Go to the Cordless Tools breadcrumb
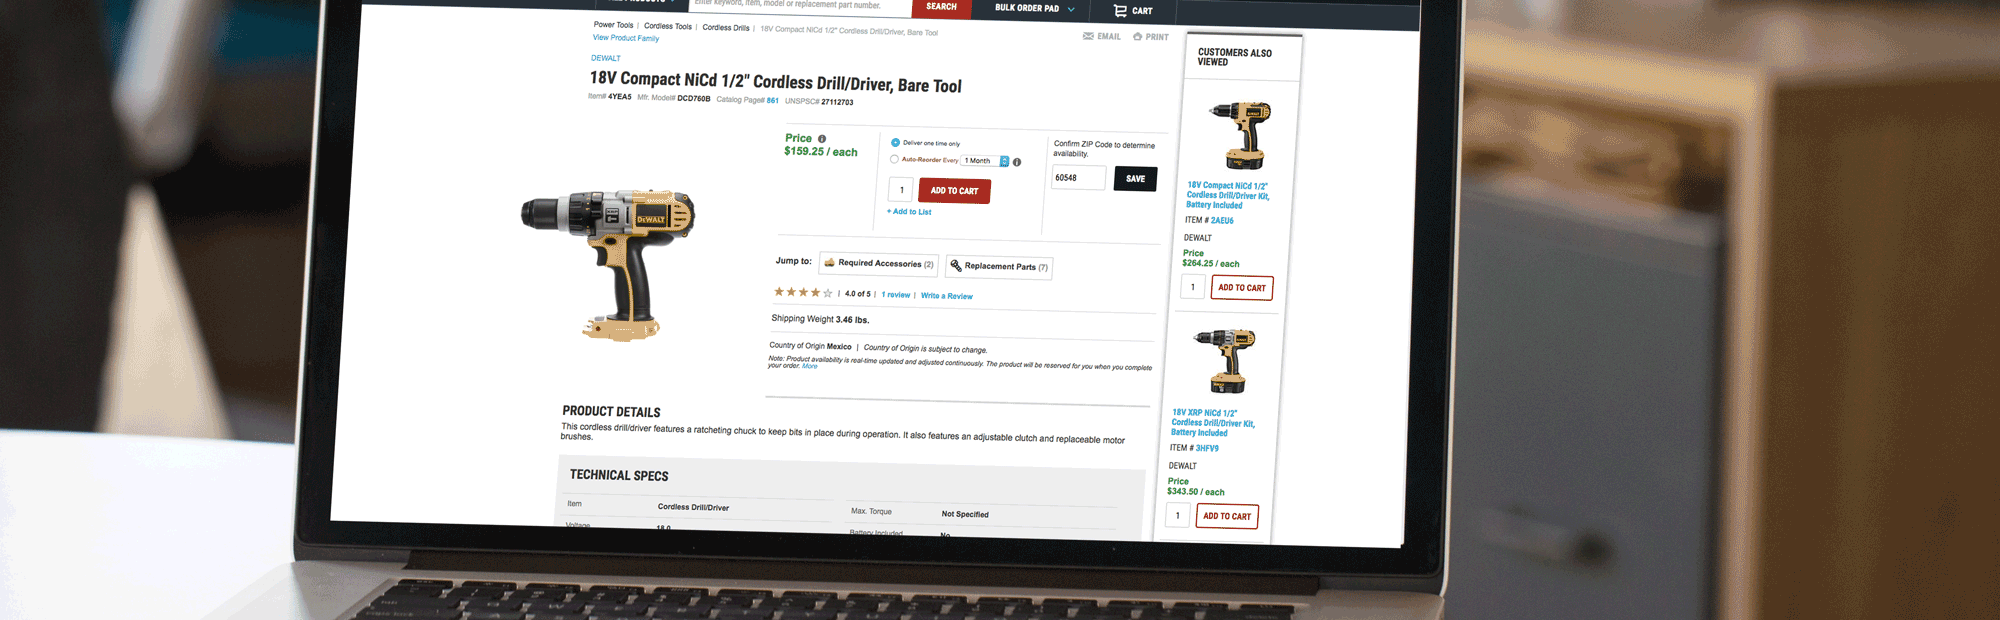 (x=668, y=27)
